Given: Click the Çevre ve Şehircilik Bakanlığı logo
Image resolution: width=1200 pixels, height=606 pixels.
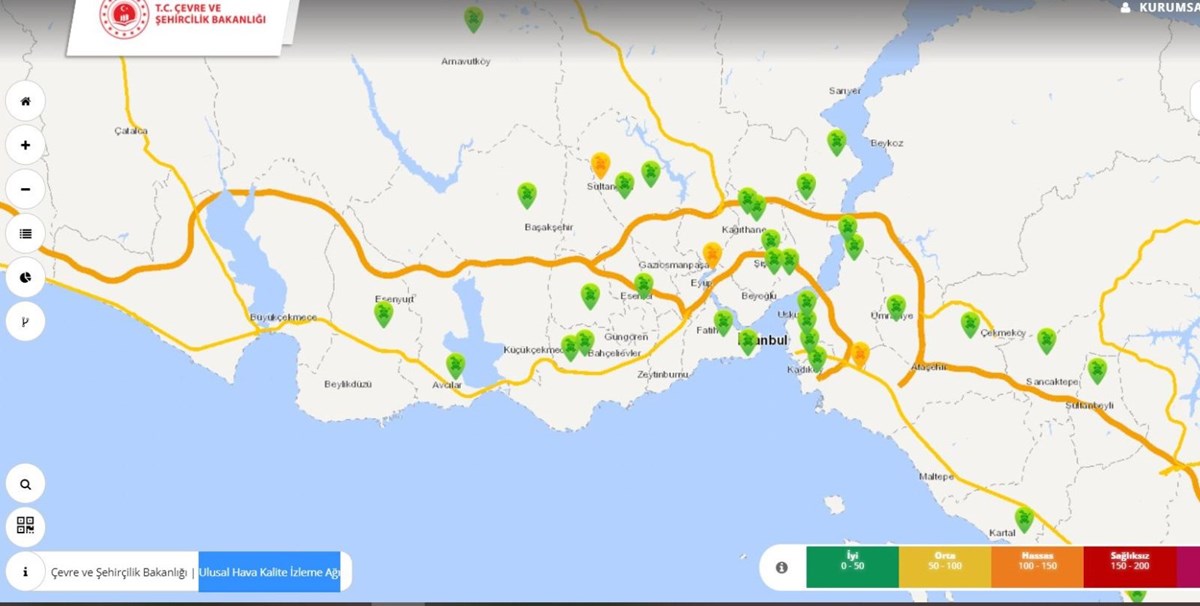Looking at the screenshot, I should 124,18.
